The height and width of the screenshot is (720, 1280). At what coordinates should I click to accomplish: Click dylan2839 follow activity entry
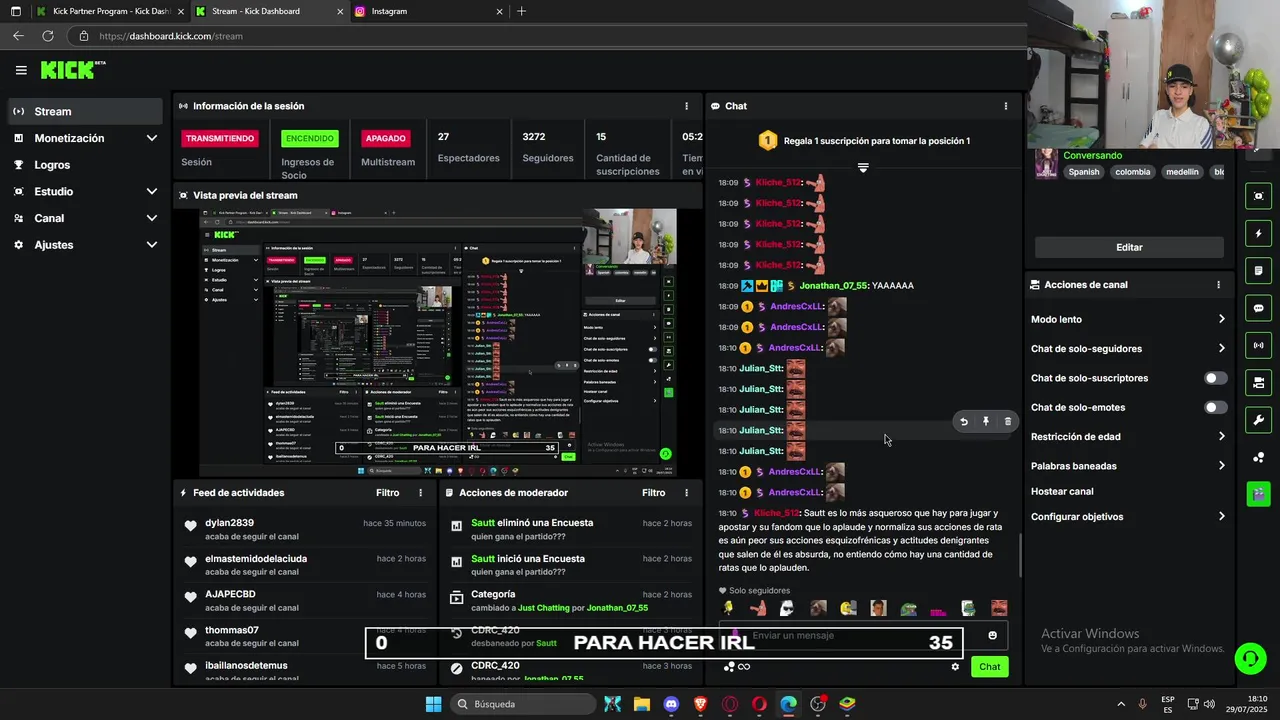(305, 529)
